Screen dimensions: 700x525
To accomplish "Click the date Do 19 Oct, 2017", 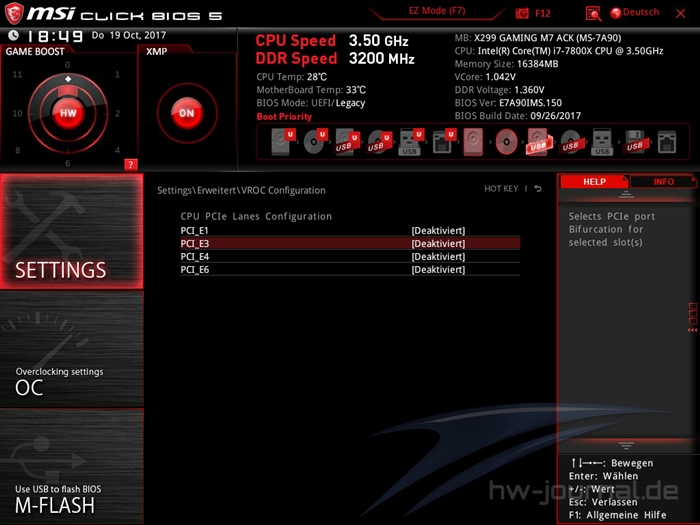I will (129, 35).
